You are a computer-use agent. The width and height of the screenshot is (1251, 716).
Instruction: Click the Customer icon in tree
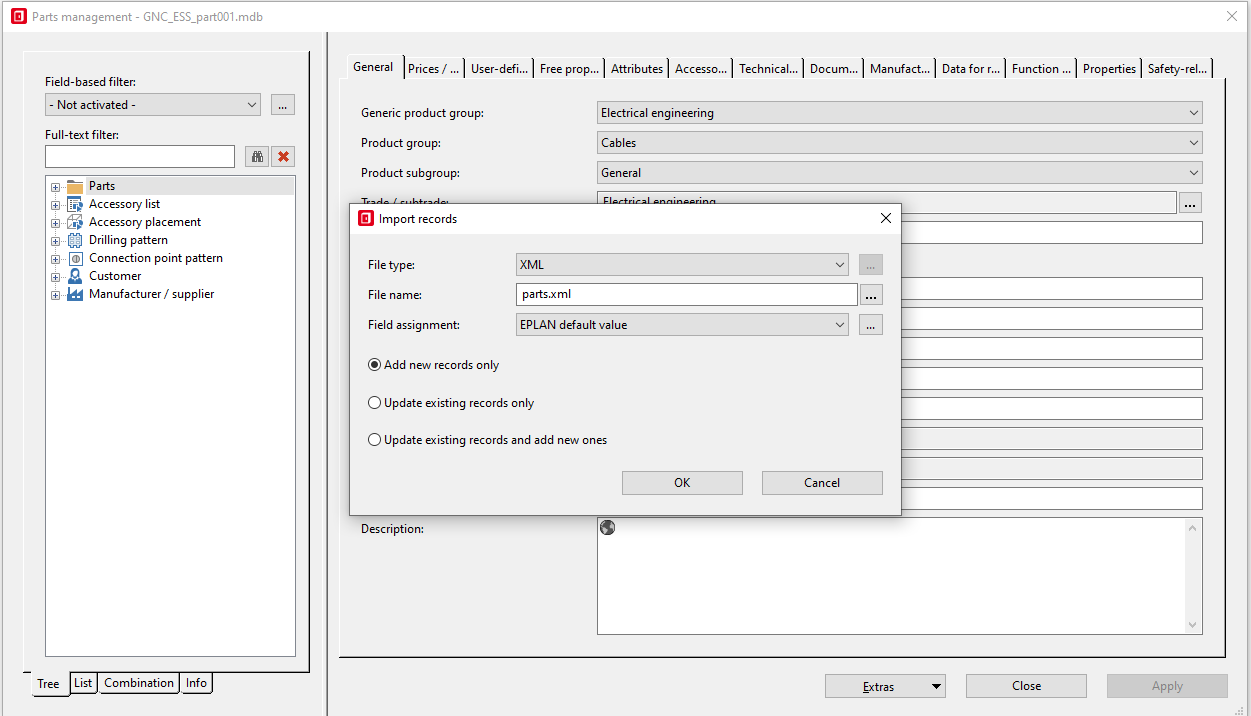75,276
